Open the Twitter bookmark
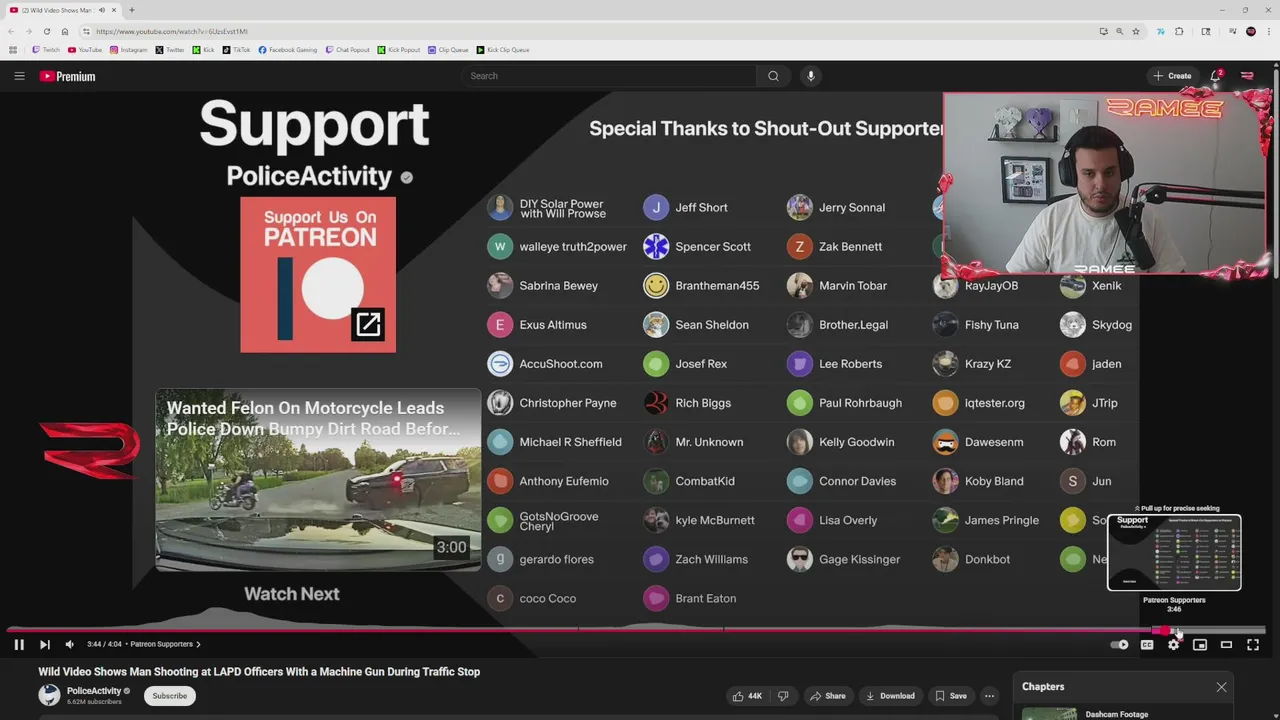Image resolution: width=1280 pixels, height=720 pixels. coord(170,50)
